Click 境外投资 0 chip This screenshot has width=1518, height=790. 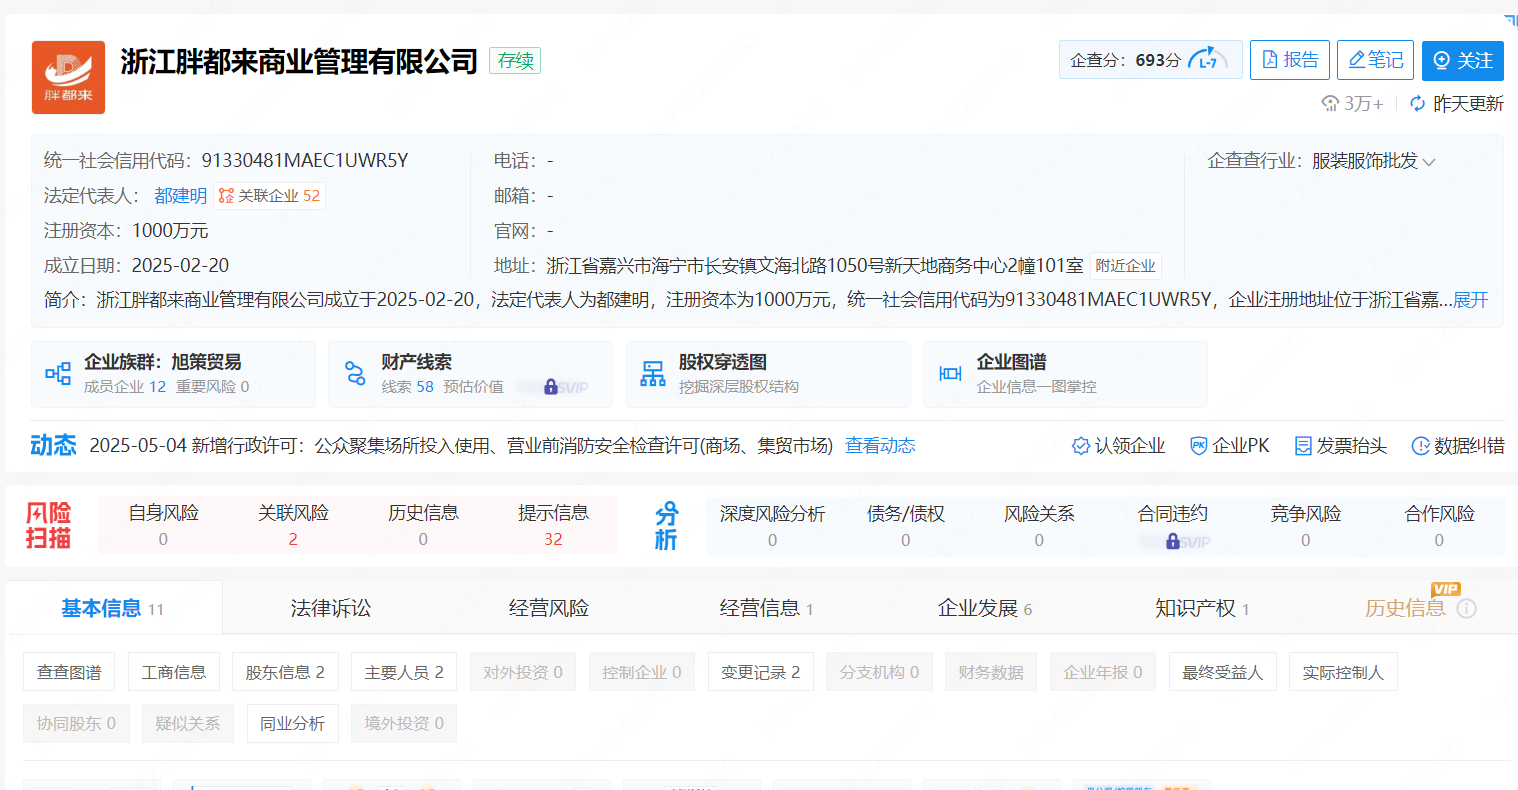pos(404,723)
